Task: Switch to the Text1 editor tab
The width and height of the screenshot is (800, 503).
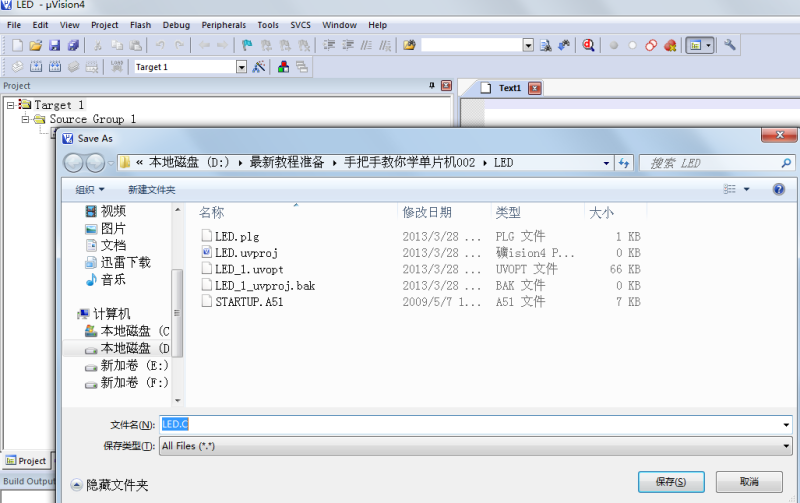Action: pos(510,88)
